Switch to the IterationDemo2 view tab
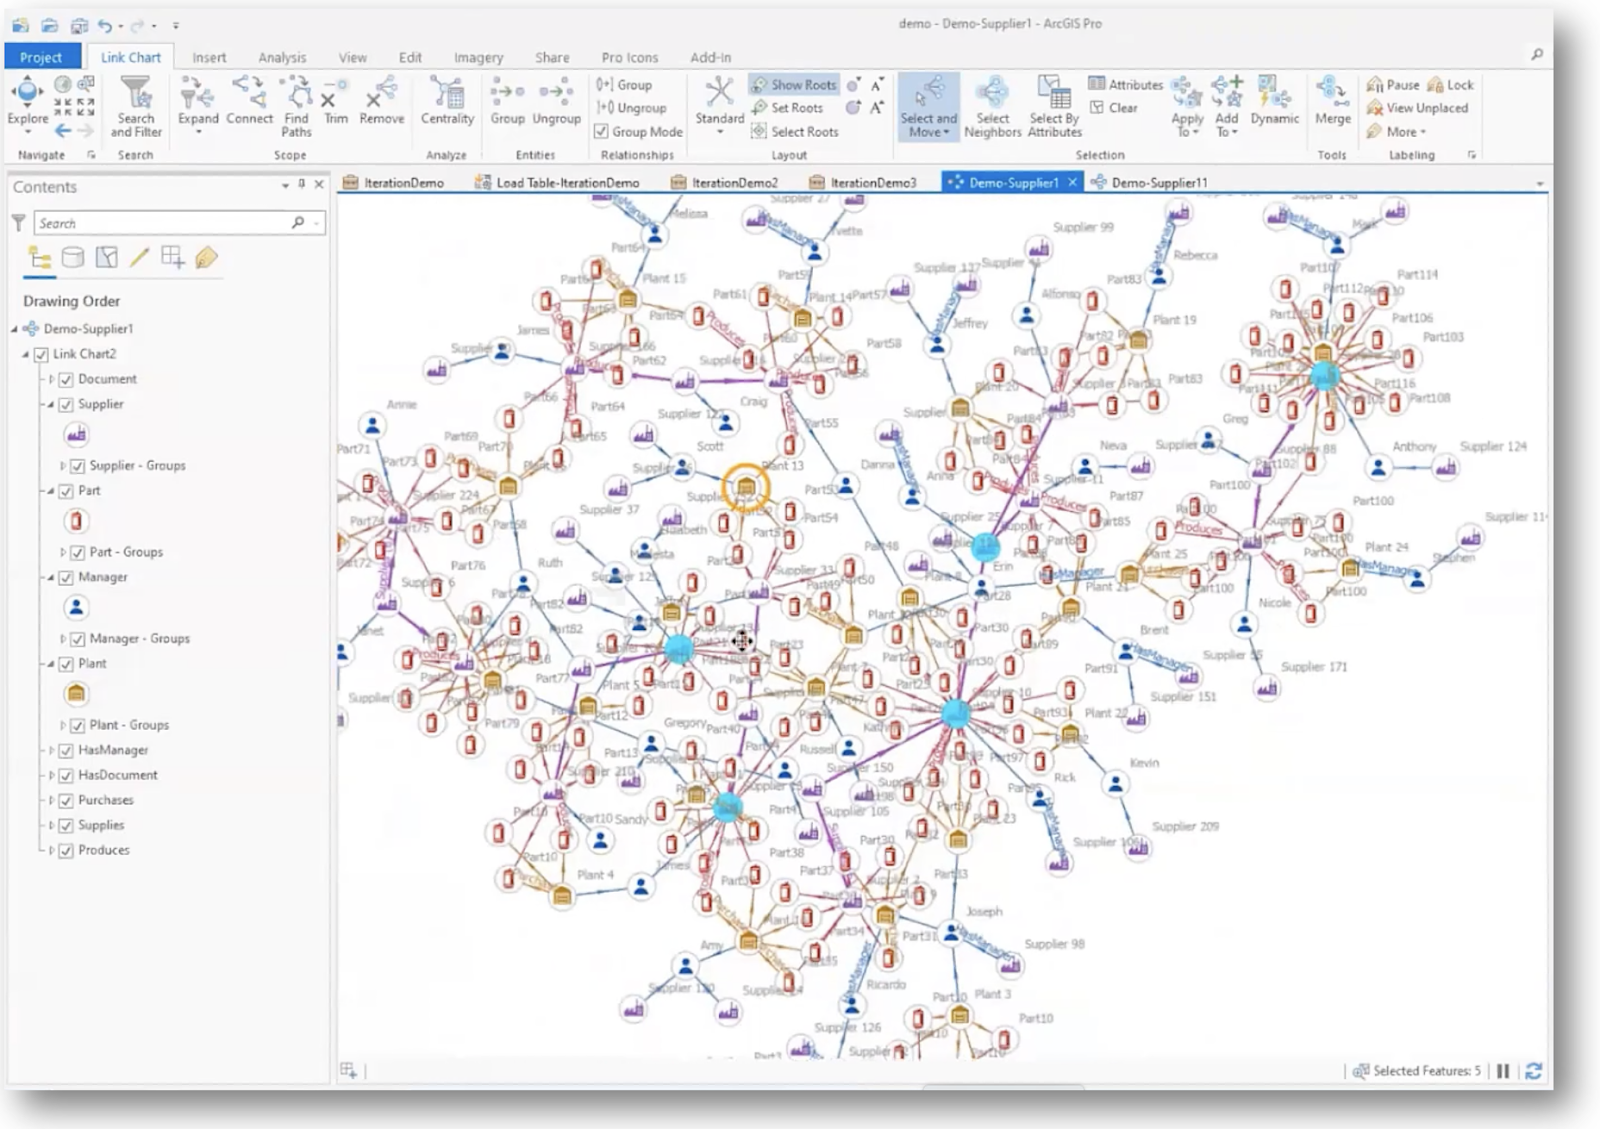The width and height of the screenshot is (1600, 1129). tap(725, 183)
